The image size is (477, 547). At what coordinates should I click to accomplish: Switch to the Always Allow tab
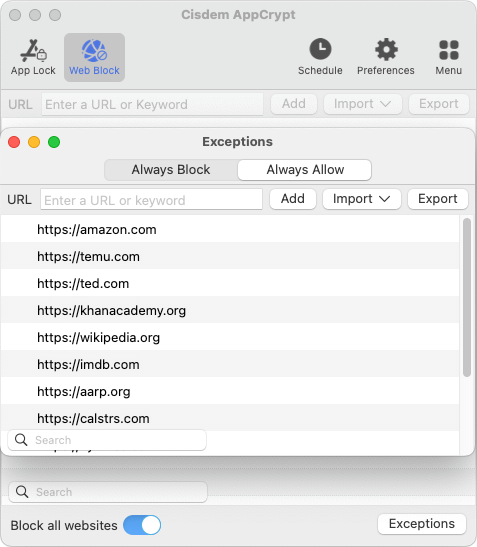[x=305, y=170]
